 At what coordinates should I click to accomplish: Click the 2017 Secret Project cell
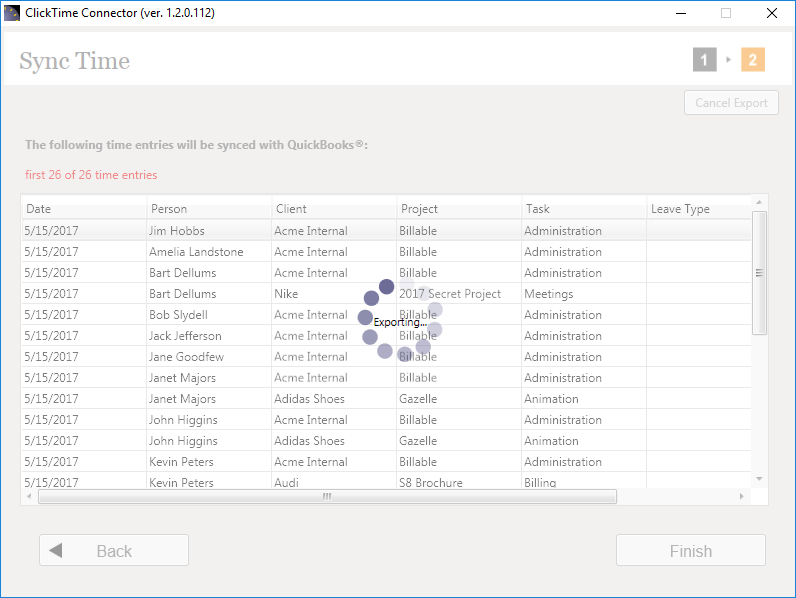459,293
